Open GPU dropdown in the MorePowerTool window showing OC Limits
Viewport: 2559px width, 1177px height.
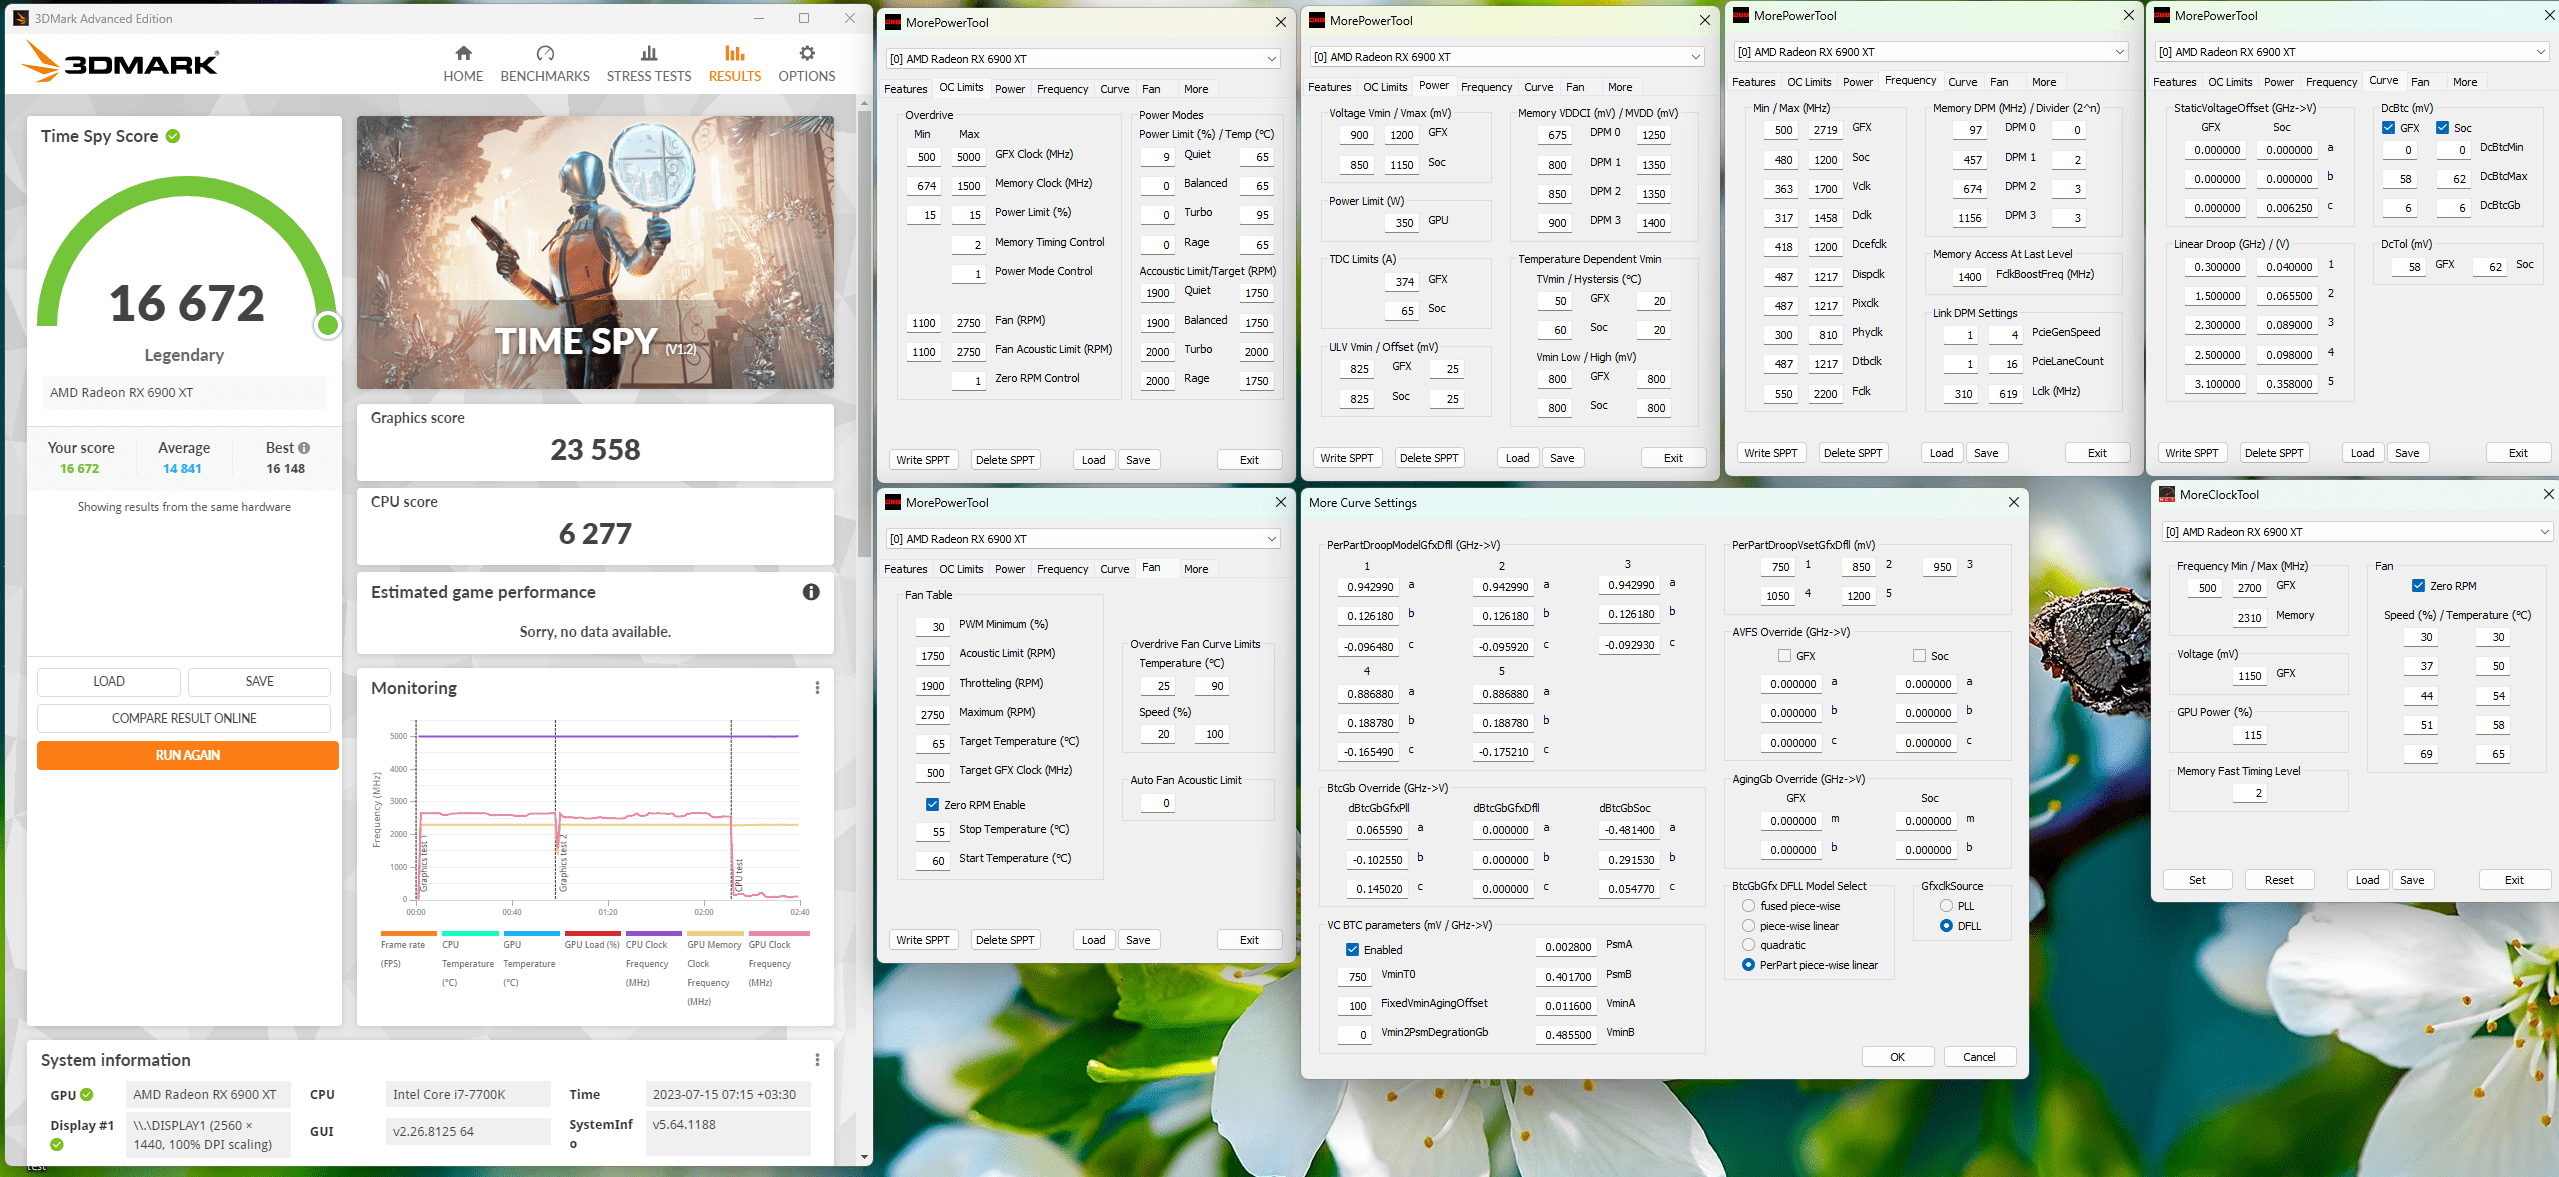click(x=1083, y=59)
